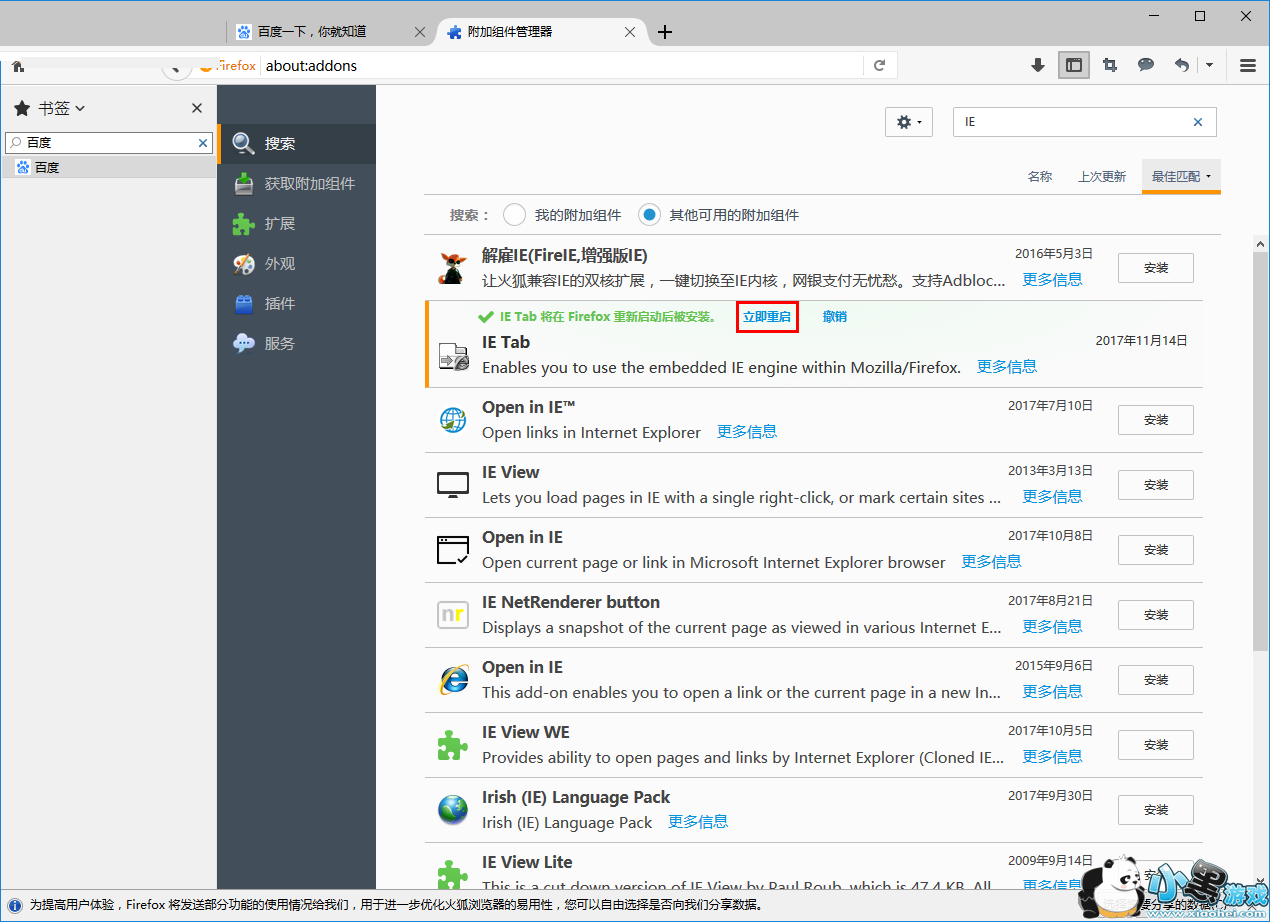The width and height of the screenshot is (1270, 922).
Task: Sort results by 上次更新
Action: (1102, 176)
